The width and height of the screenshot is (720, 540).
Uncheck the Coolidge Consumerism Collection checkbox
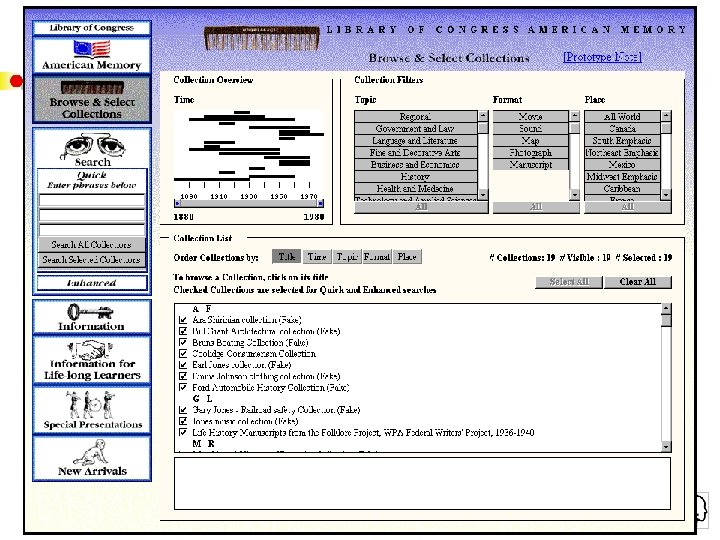pyautogui.click(x=183, y=354)
